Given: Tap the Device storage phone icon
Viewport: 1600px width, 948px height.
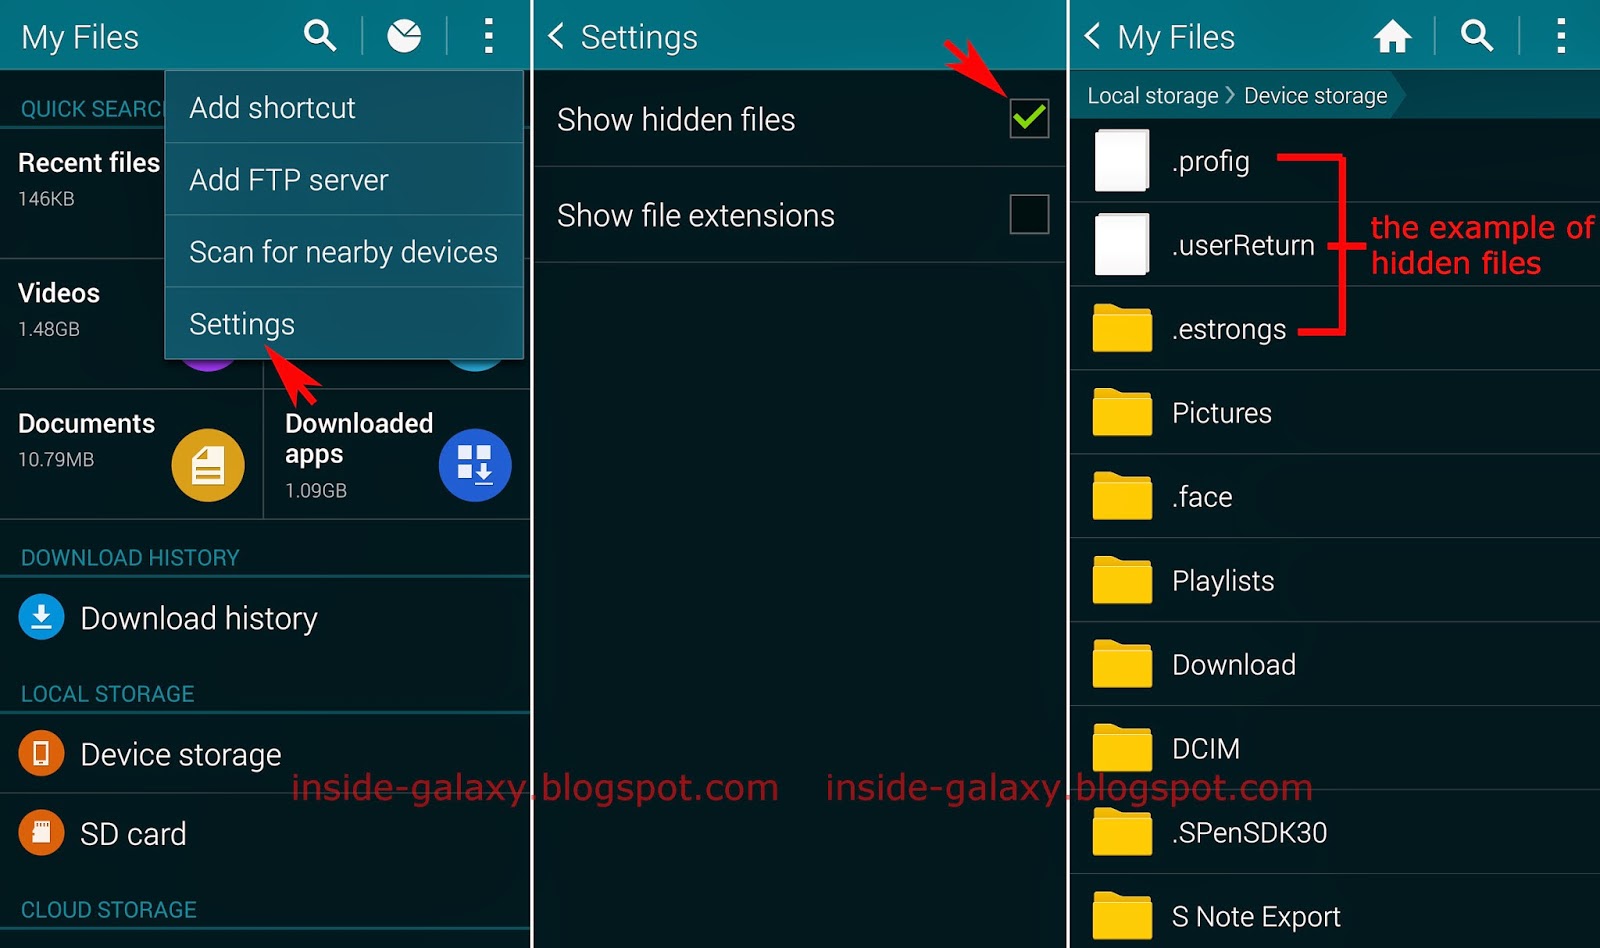Looking at the screenshot, I should 41,754.
